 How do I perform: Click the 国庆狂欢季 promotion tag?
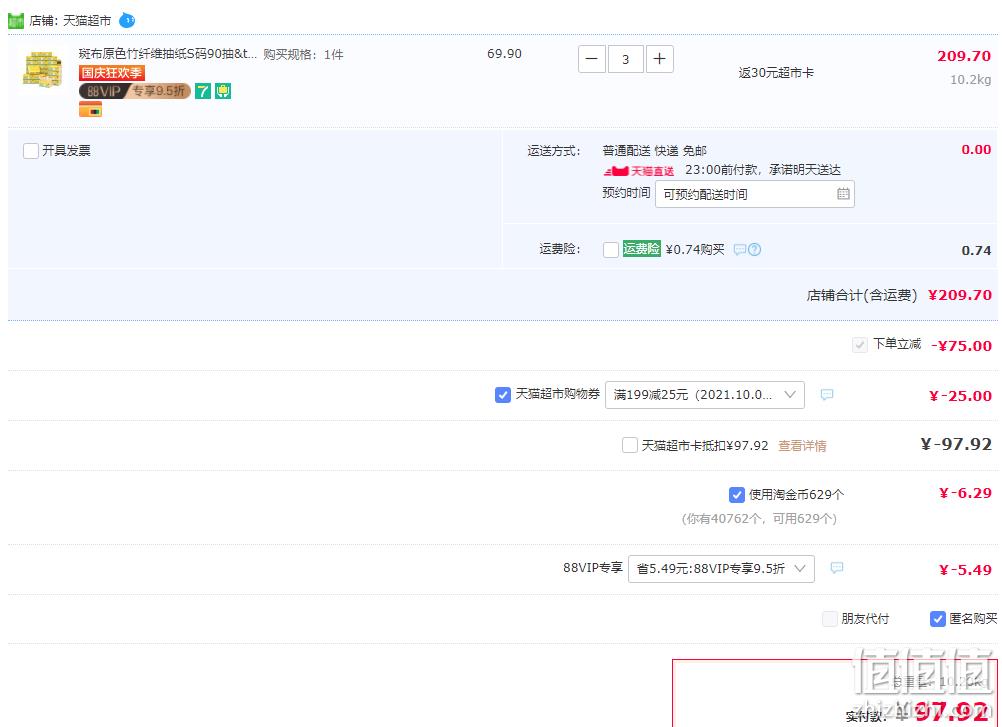(112, 73)
